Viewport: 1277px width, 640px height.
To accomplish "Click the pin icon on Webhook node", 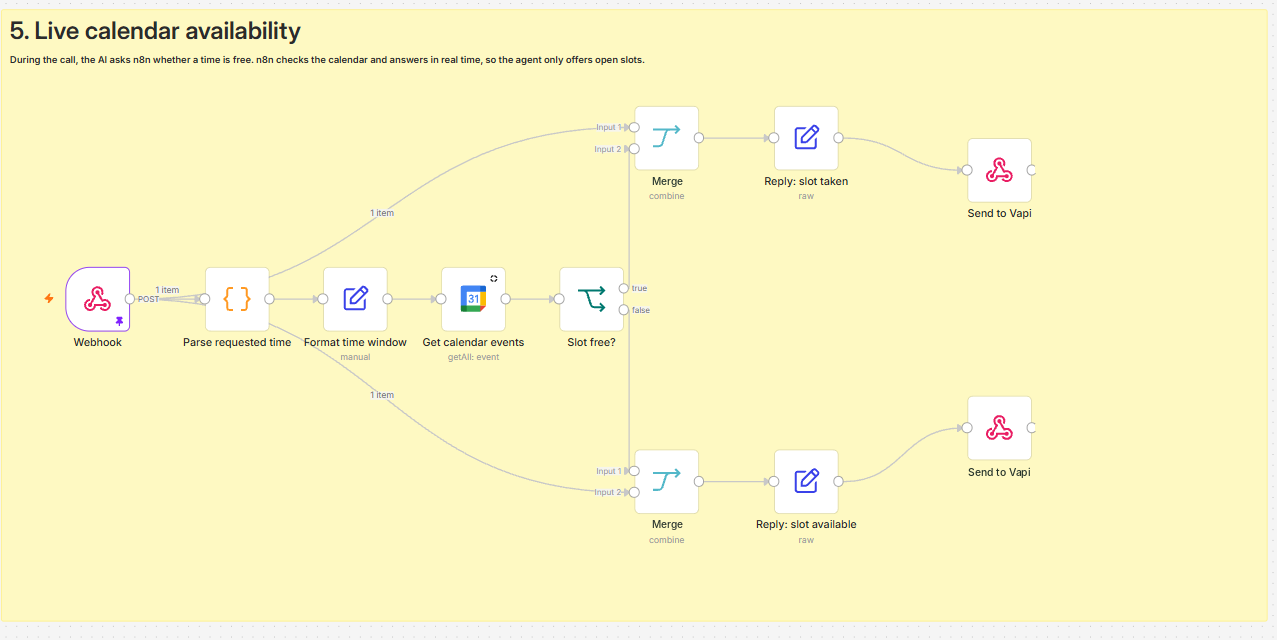I will 120,321.
